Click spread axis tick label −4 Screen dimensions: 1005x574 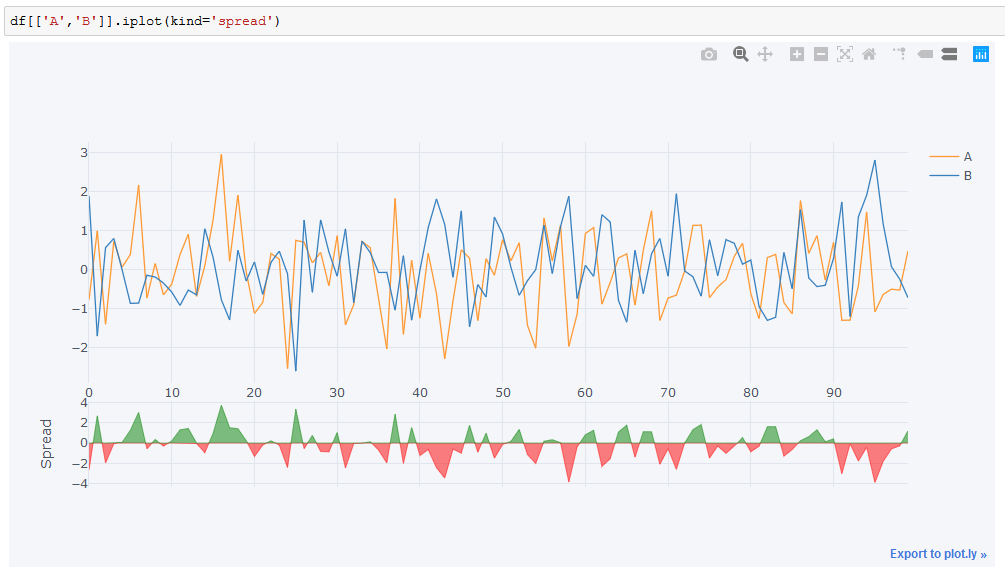click(79, 484)
